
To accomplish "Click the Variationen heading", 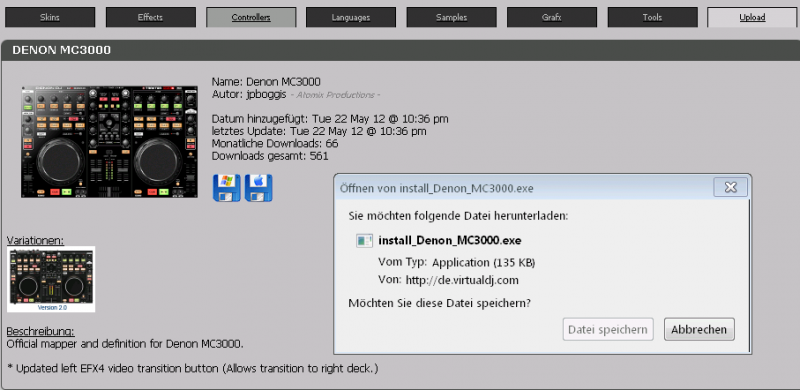I will pos(35,240).
